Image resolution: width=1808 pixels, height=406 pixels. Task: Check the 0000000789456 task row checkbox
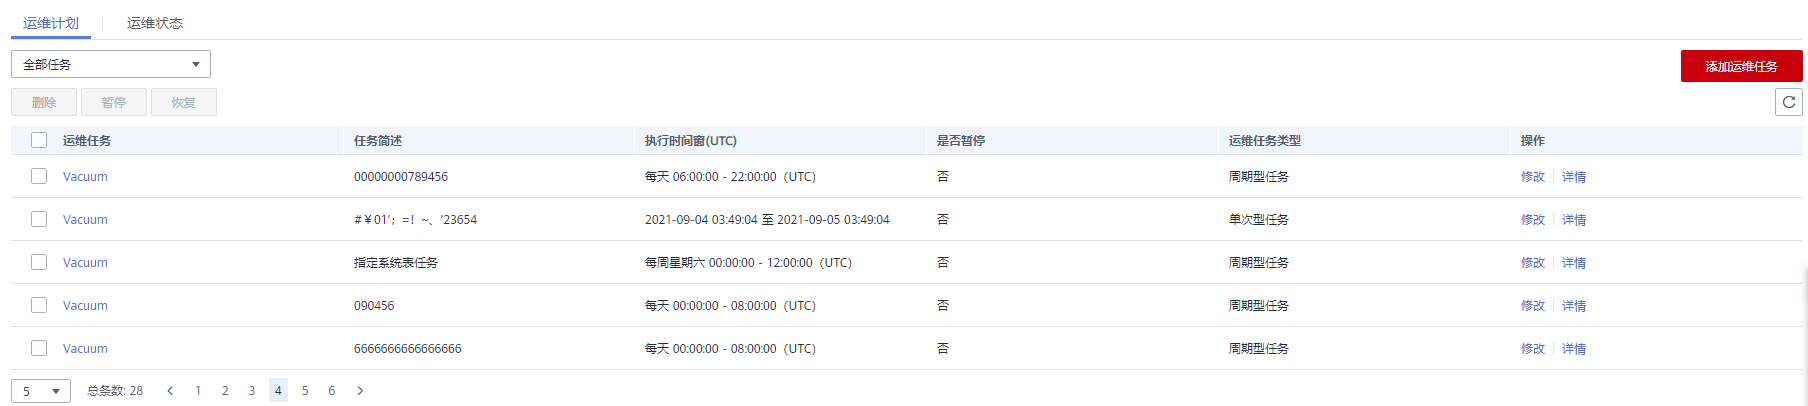point(39,176)
